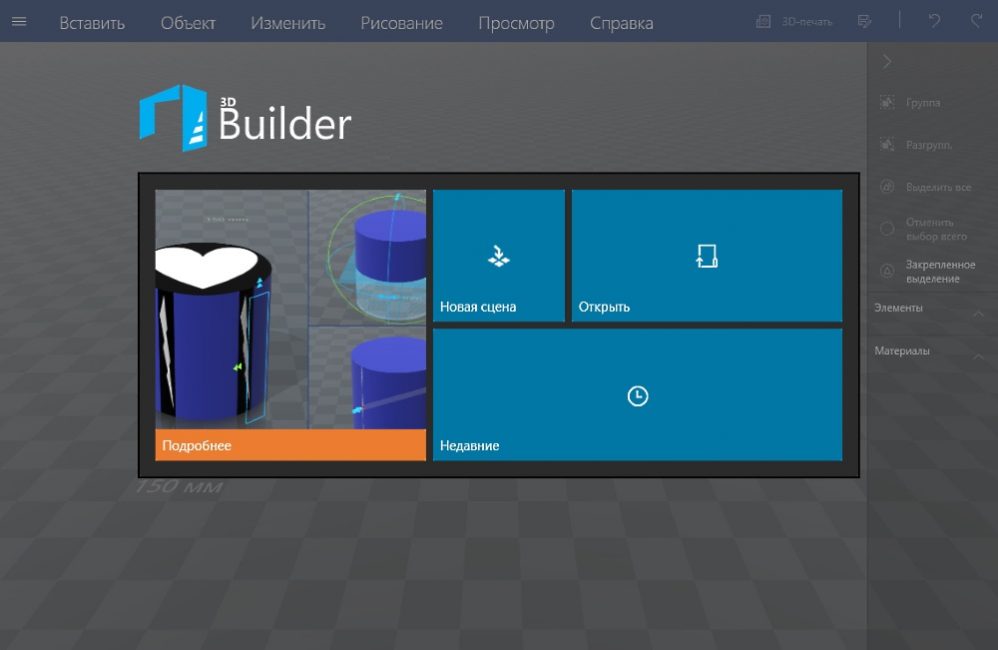Redo the last undone action
The height and width of the screenshot is (650, 998).
coord(976,22)
